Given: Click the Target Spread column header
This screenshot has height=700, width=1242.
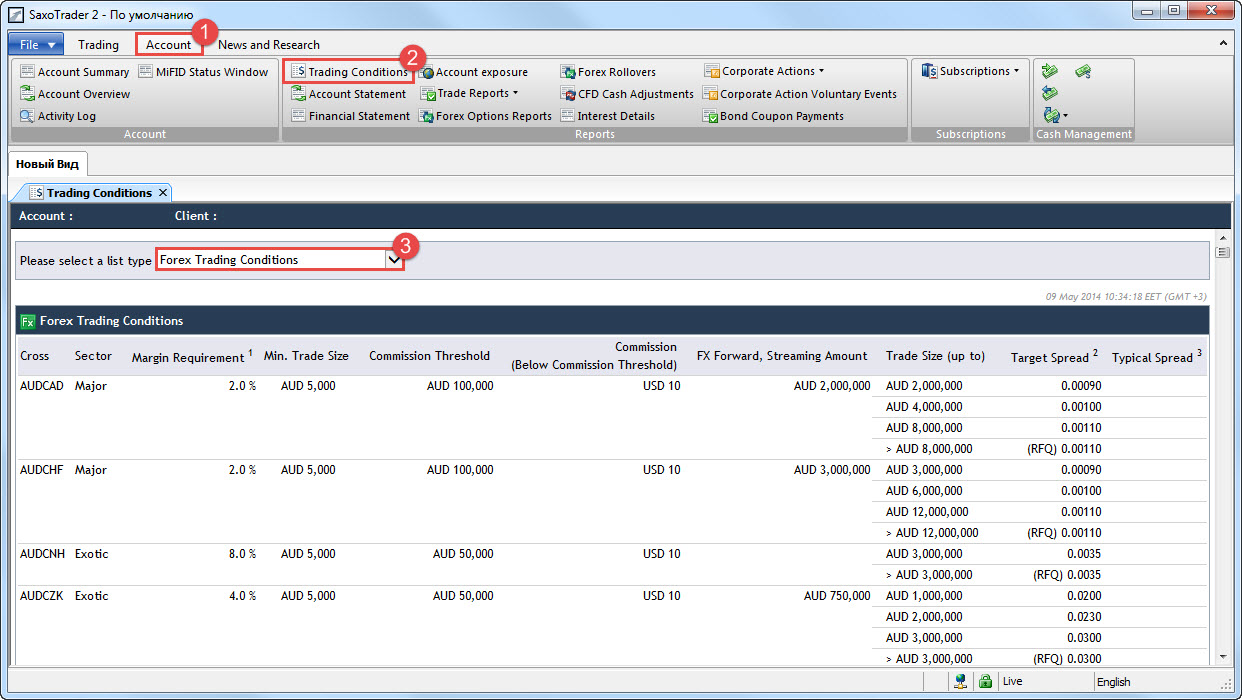Looking at the screenshot, I should (x=1055, y=357).
